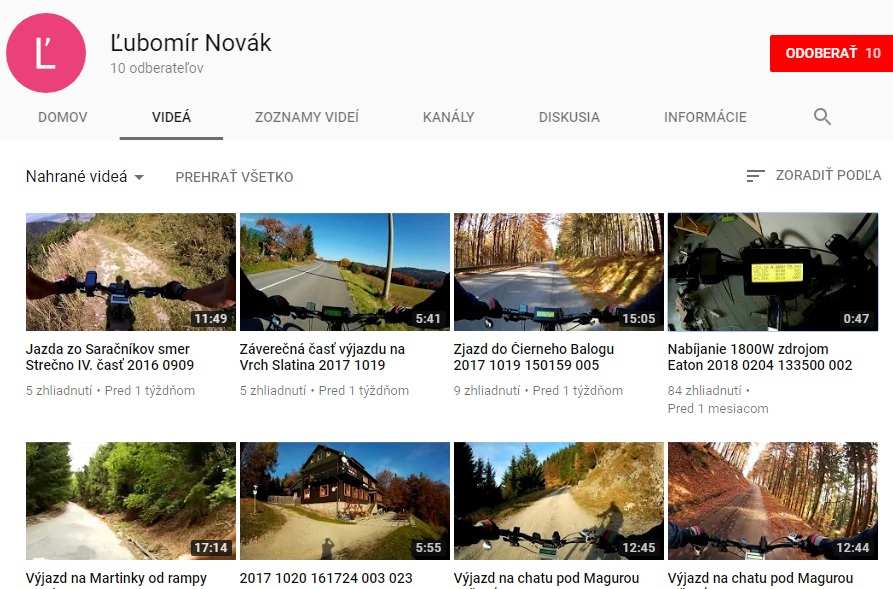Expand the Nahrané videá dropdown
This screenshot has height=589, width=893.
pyautogui.click(x=84, y=177)
